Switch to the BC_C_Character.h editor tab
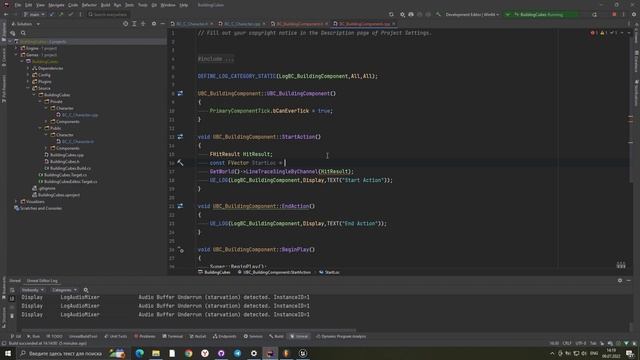This screenshot has width=640, height=360. 192,24
